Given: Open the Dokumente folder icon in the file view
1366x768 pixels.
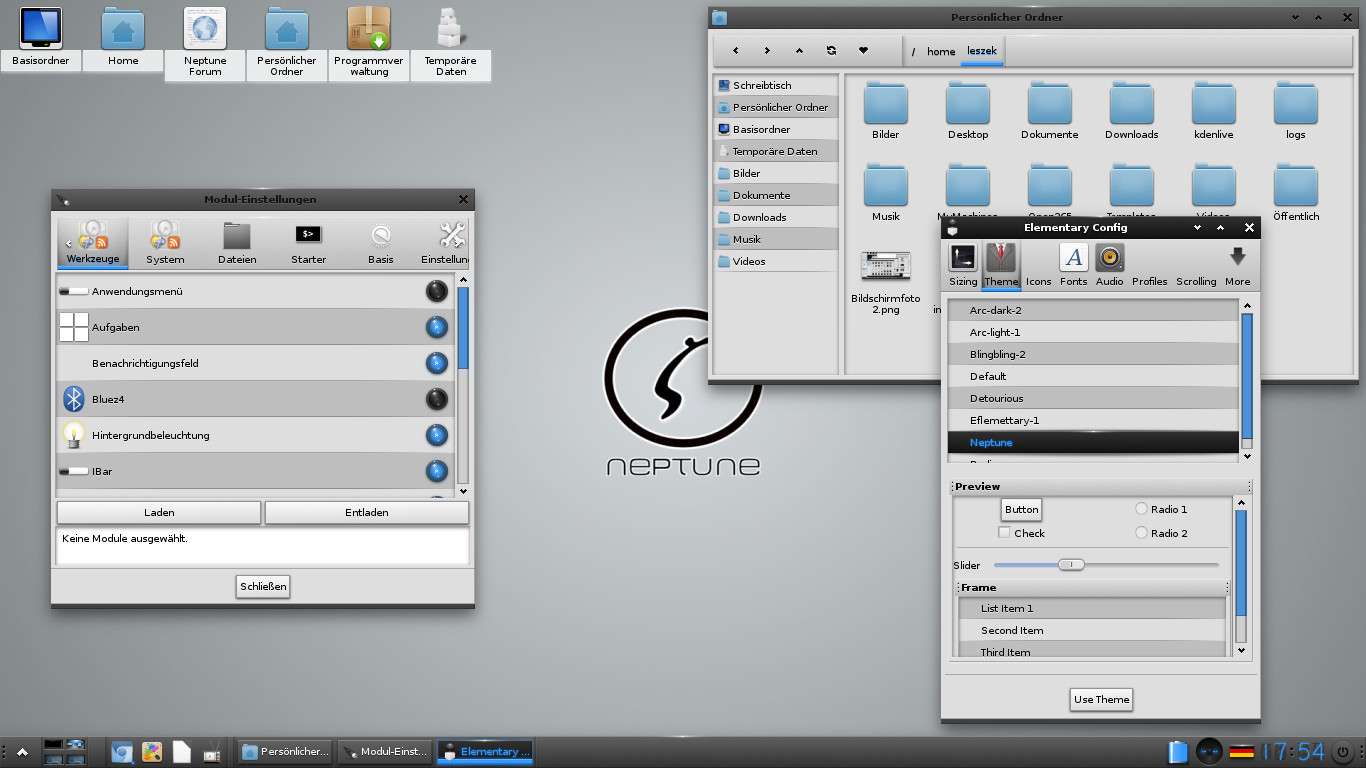Looking at the screenshot, I should tap(1050, 103).
